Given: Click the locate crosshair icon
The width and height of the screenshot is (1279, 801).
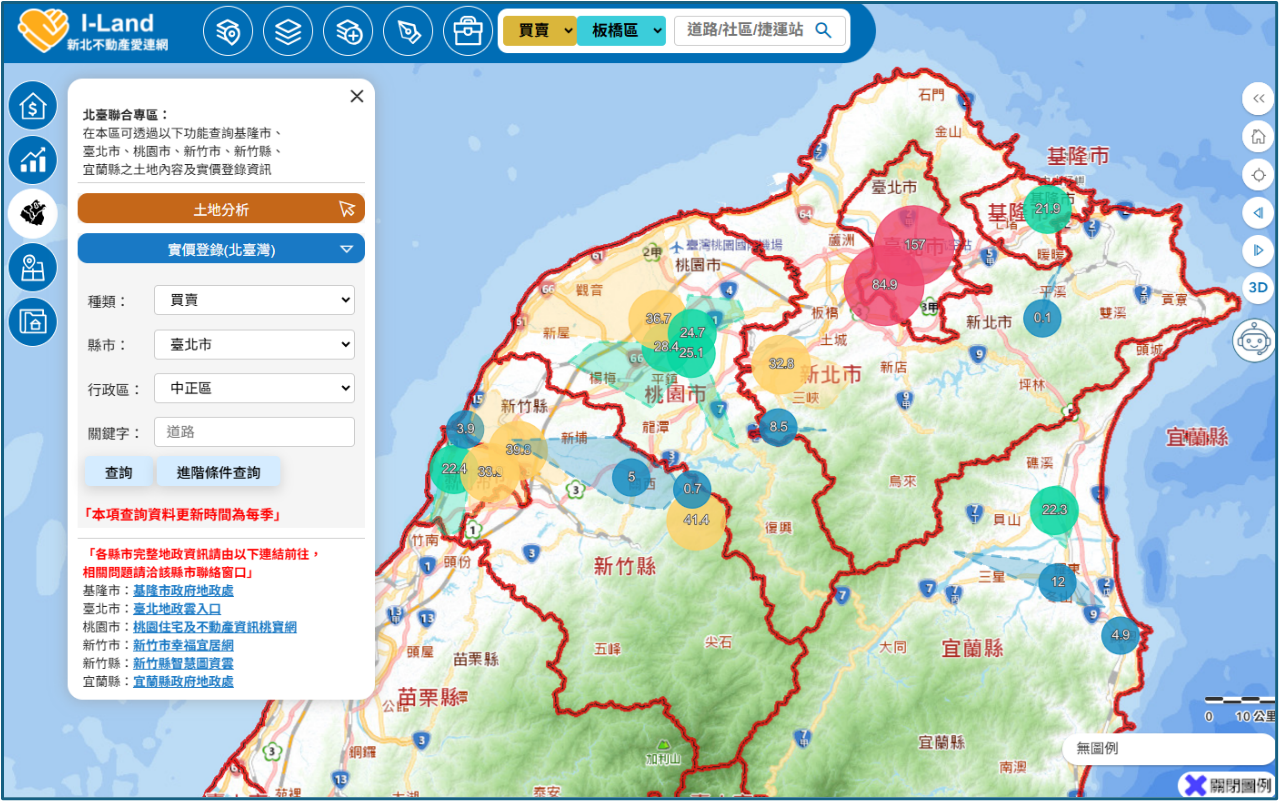Looking at the screenshot, I should point(1258,174).
